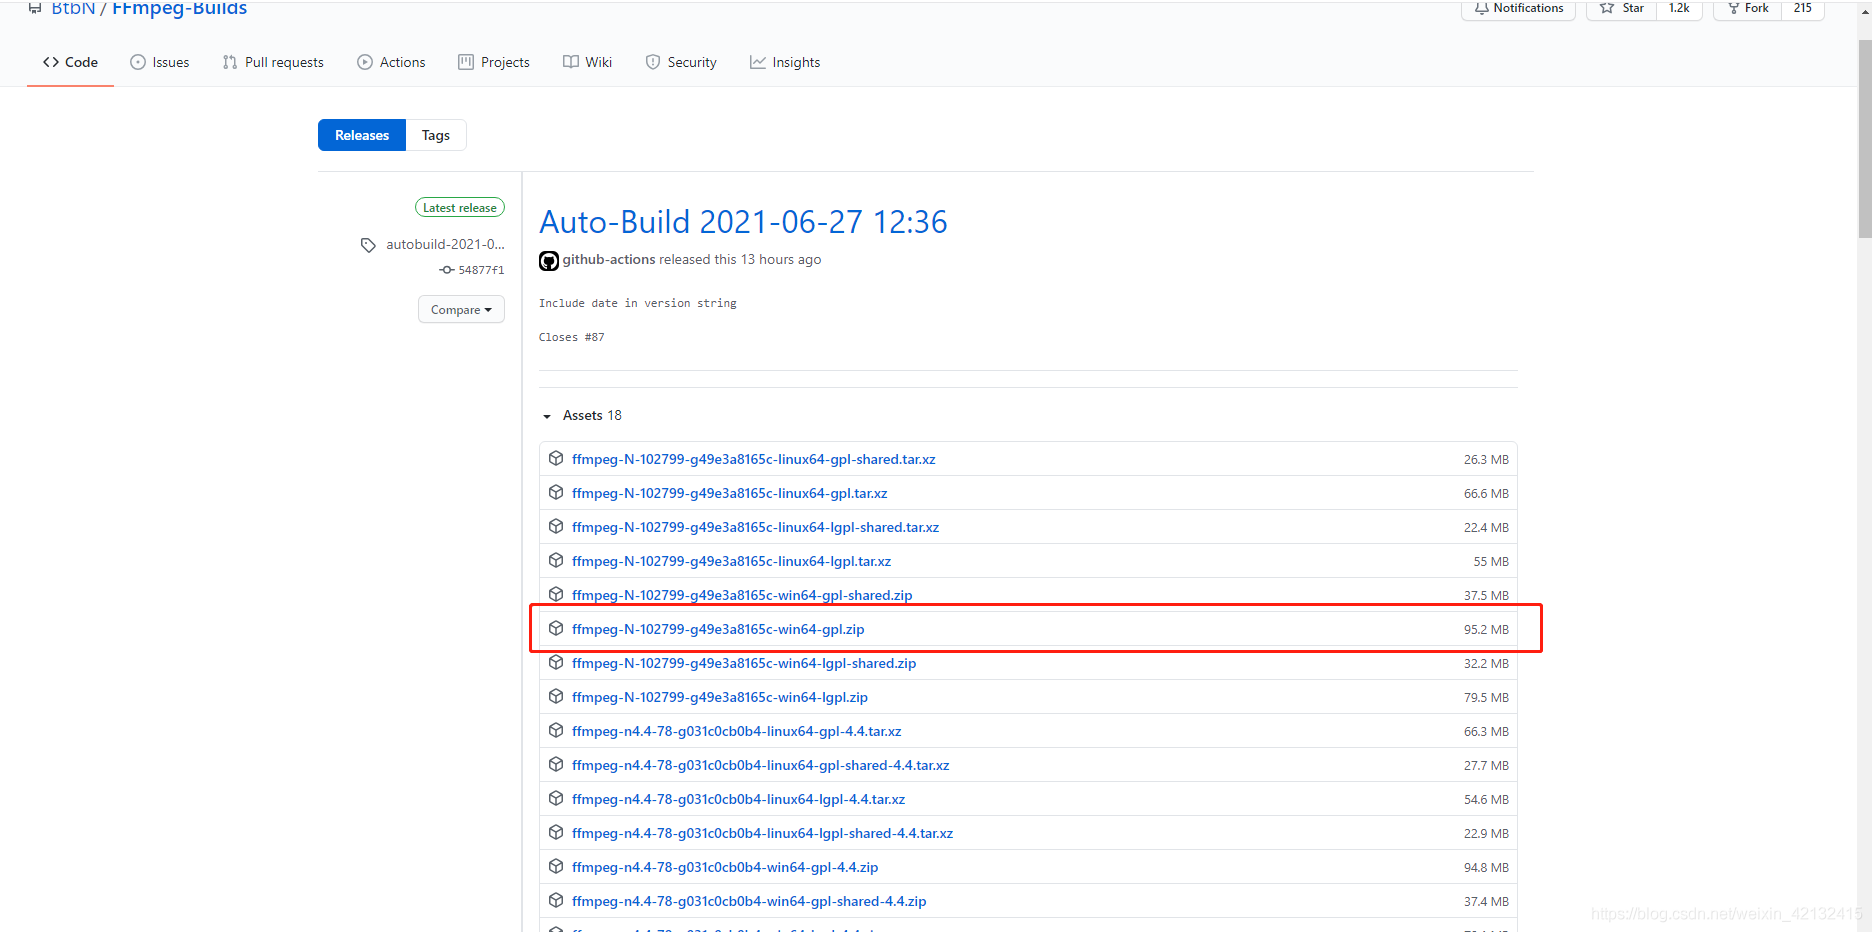Click package icon for N-102799 win64-gpl.zip
Image resolution: width=1872 pixels, height=932 pixels.
[556, 628]
